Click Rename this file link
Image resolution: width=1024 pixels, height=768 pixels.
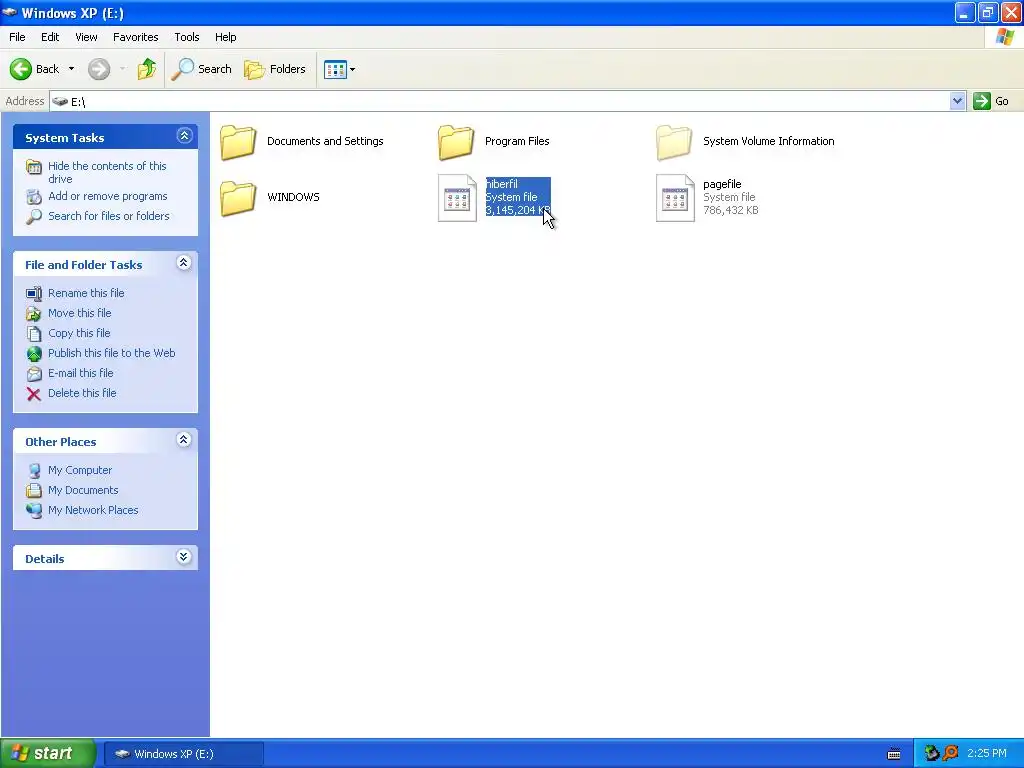[86, 293]
